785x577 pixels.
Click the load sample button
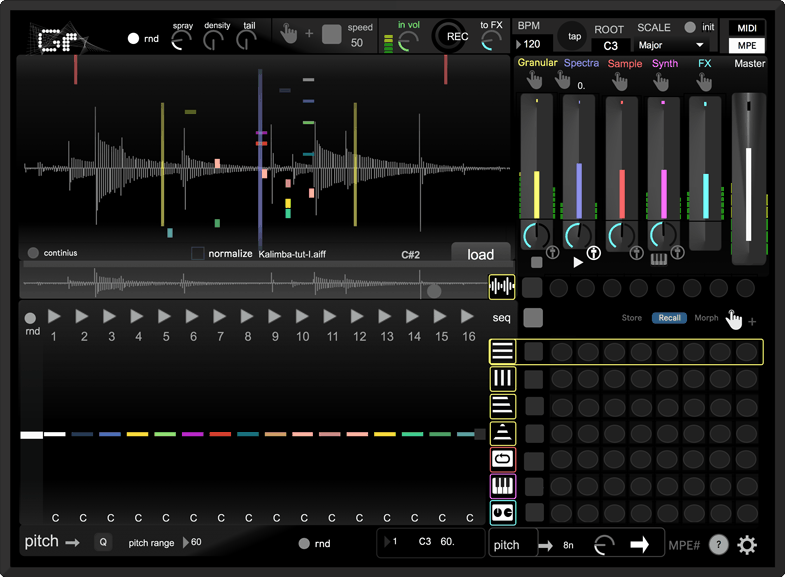480,254
